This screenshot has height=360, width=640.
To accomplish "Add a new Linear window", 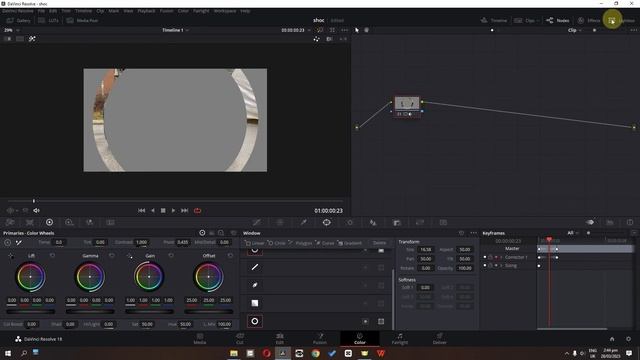I will (x=255, y=243).
